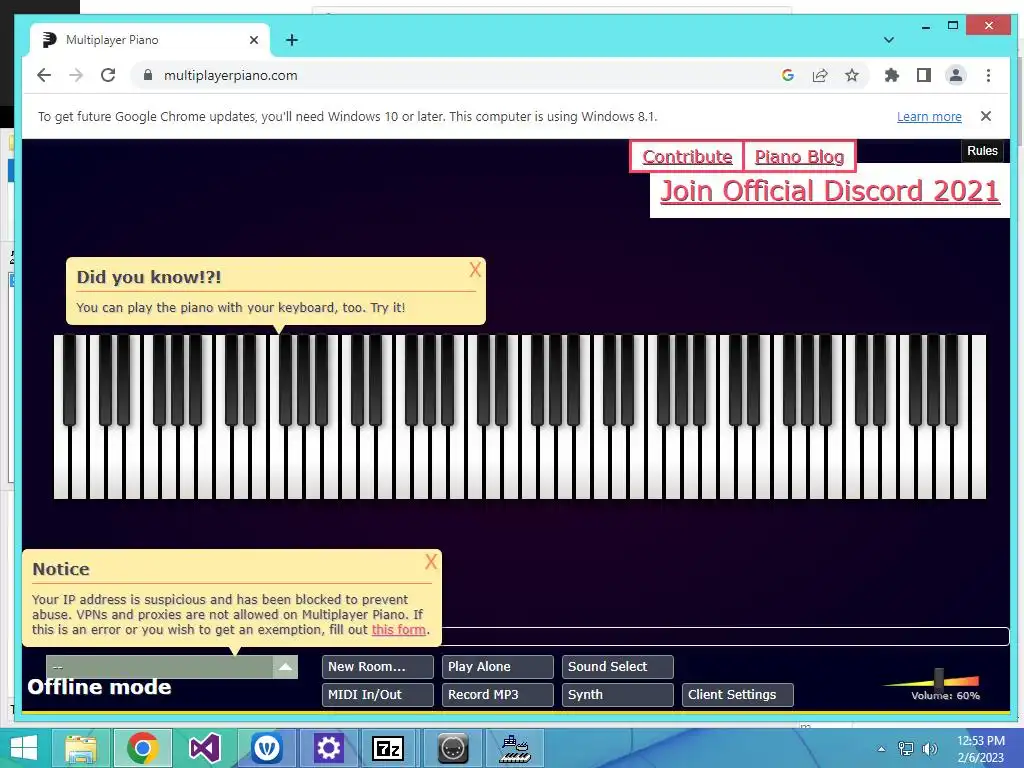Screen dimensions: 1024x768
Task: Open Google icon in address bar
Action: (788, 75)
